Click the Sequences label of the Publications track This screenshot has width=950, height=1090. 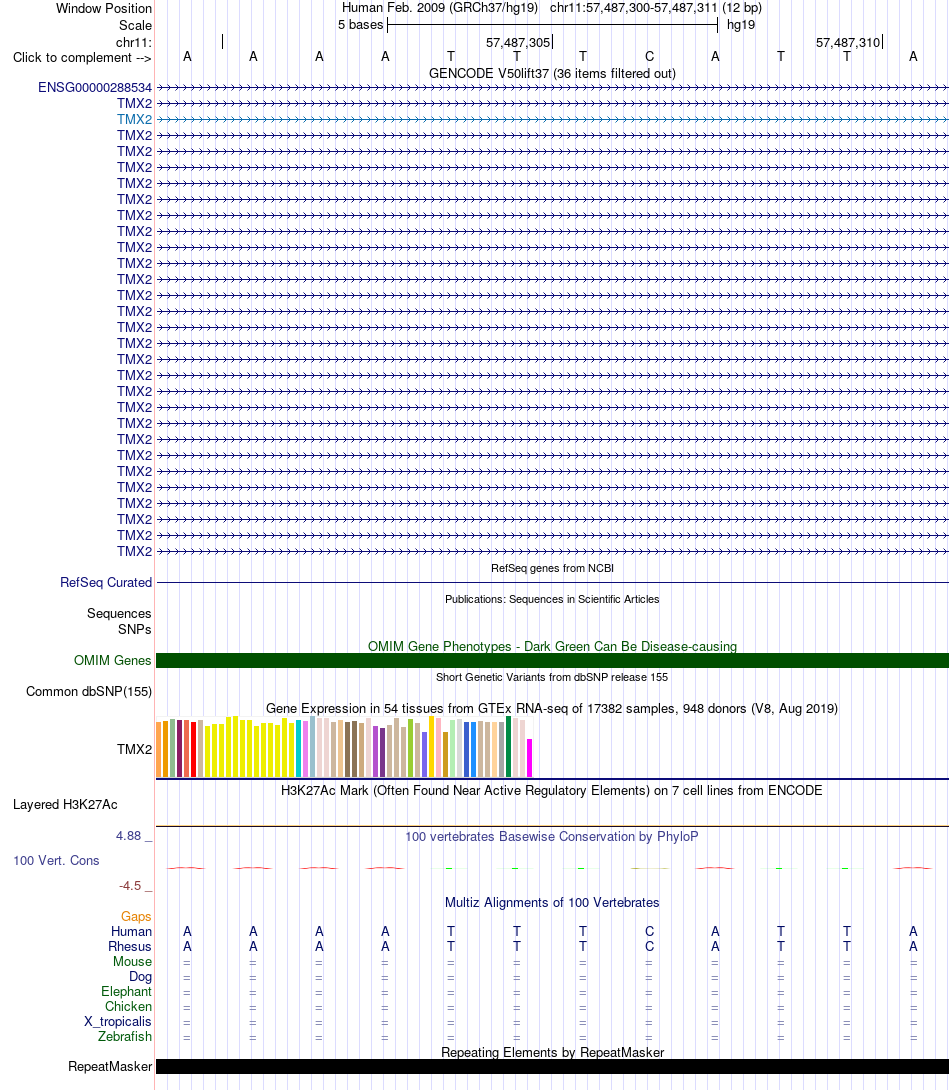(x=119, y=614)
